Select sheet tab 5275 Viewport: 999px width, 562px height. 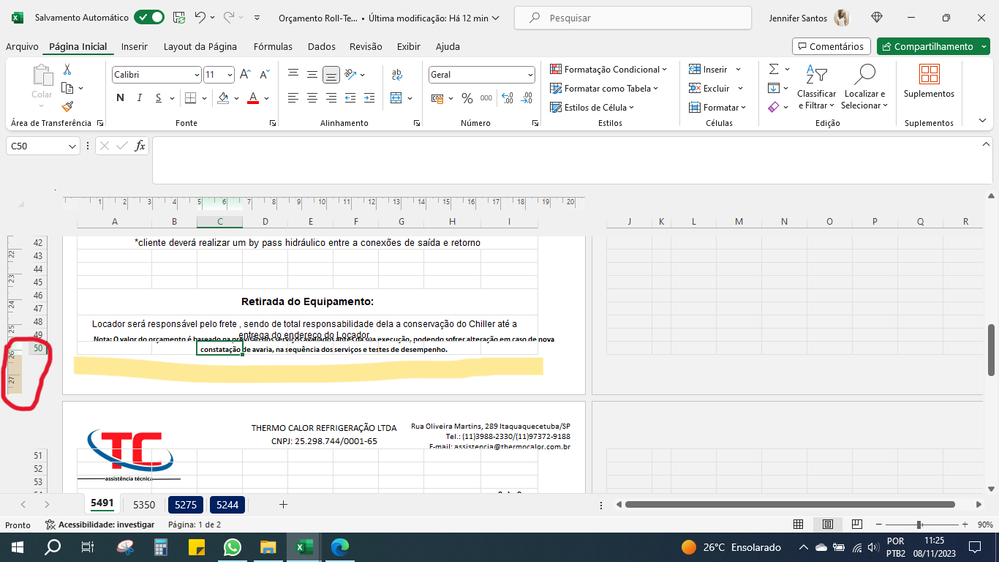[x=185, y=505]
